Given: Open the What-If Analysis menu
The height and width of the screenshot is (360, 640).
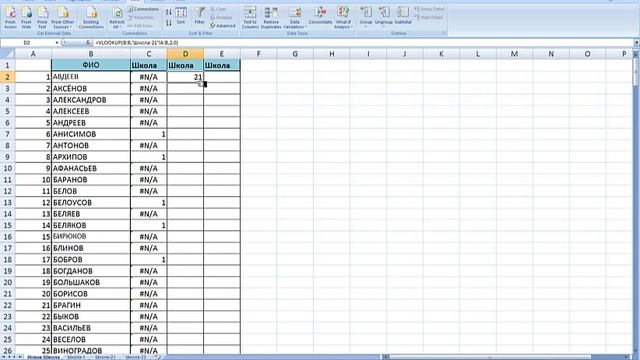Looking at the screenshot, I should [x=343, y=18].
